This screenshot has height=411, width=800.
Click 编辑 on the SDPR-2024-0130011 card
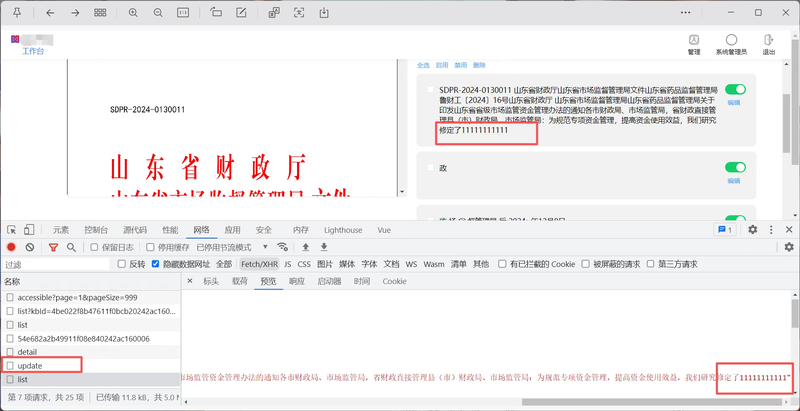tap(734, 102)
